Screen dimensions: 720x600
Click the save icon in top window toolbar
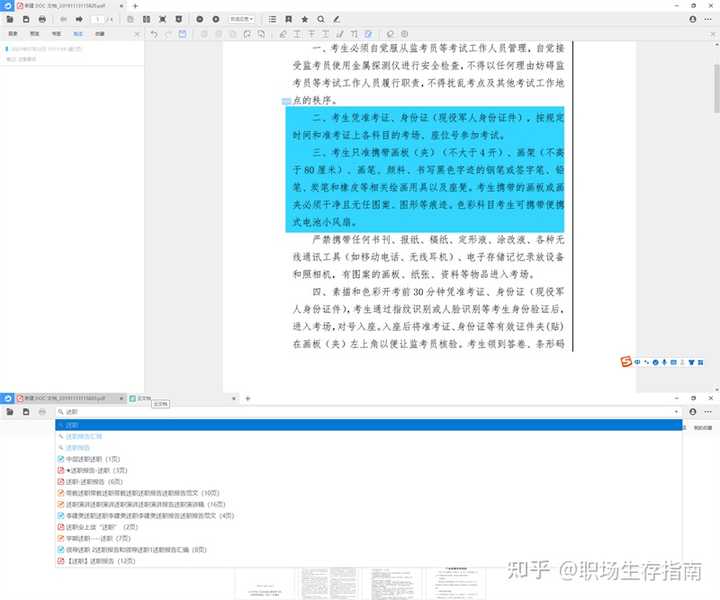pyautogui.click(x=26, y=19)
